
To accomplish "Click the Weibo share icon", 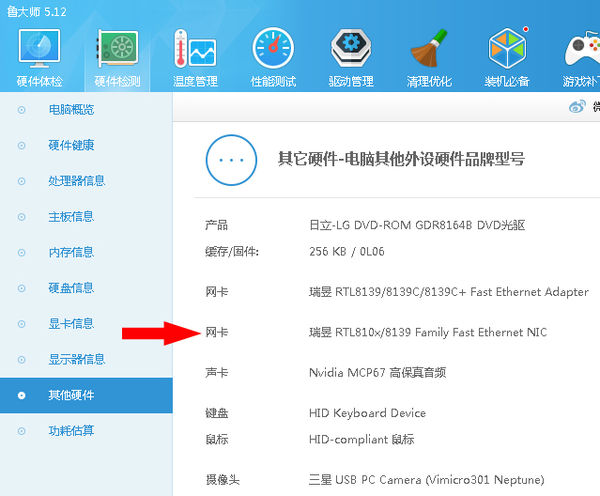I will coord(577,107).
